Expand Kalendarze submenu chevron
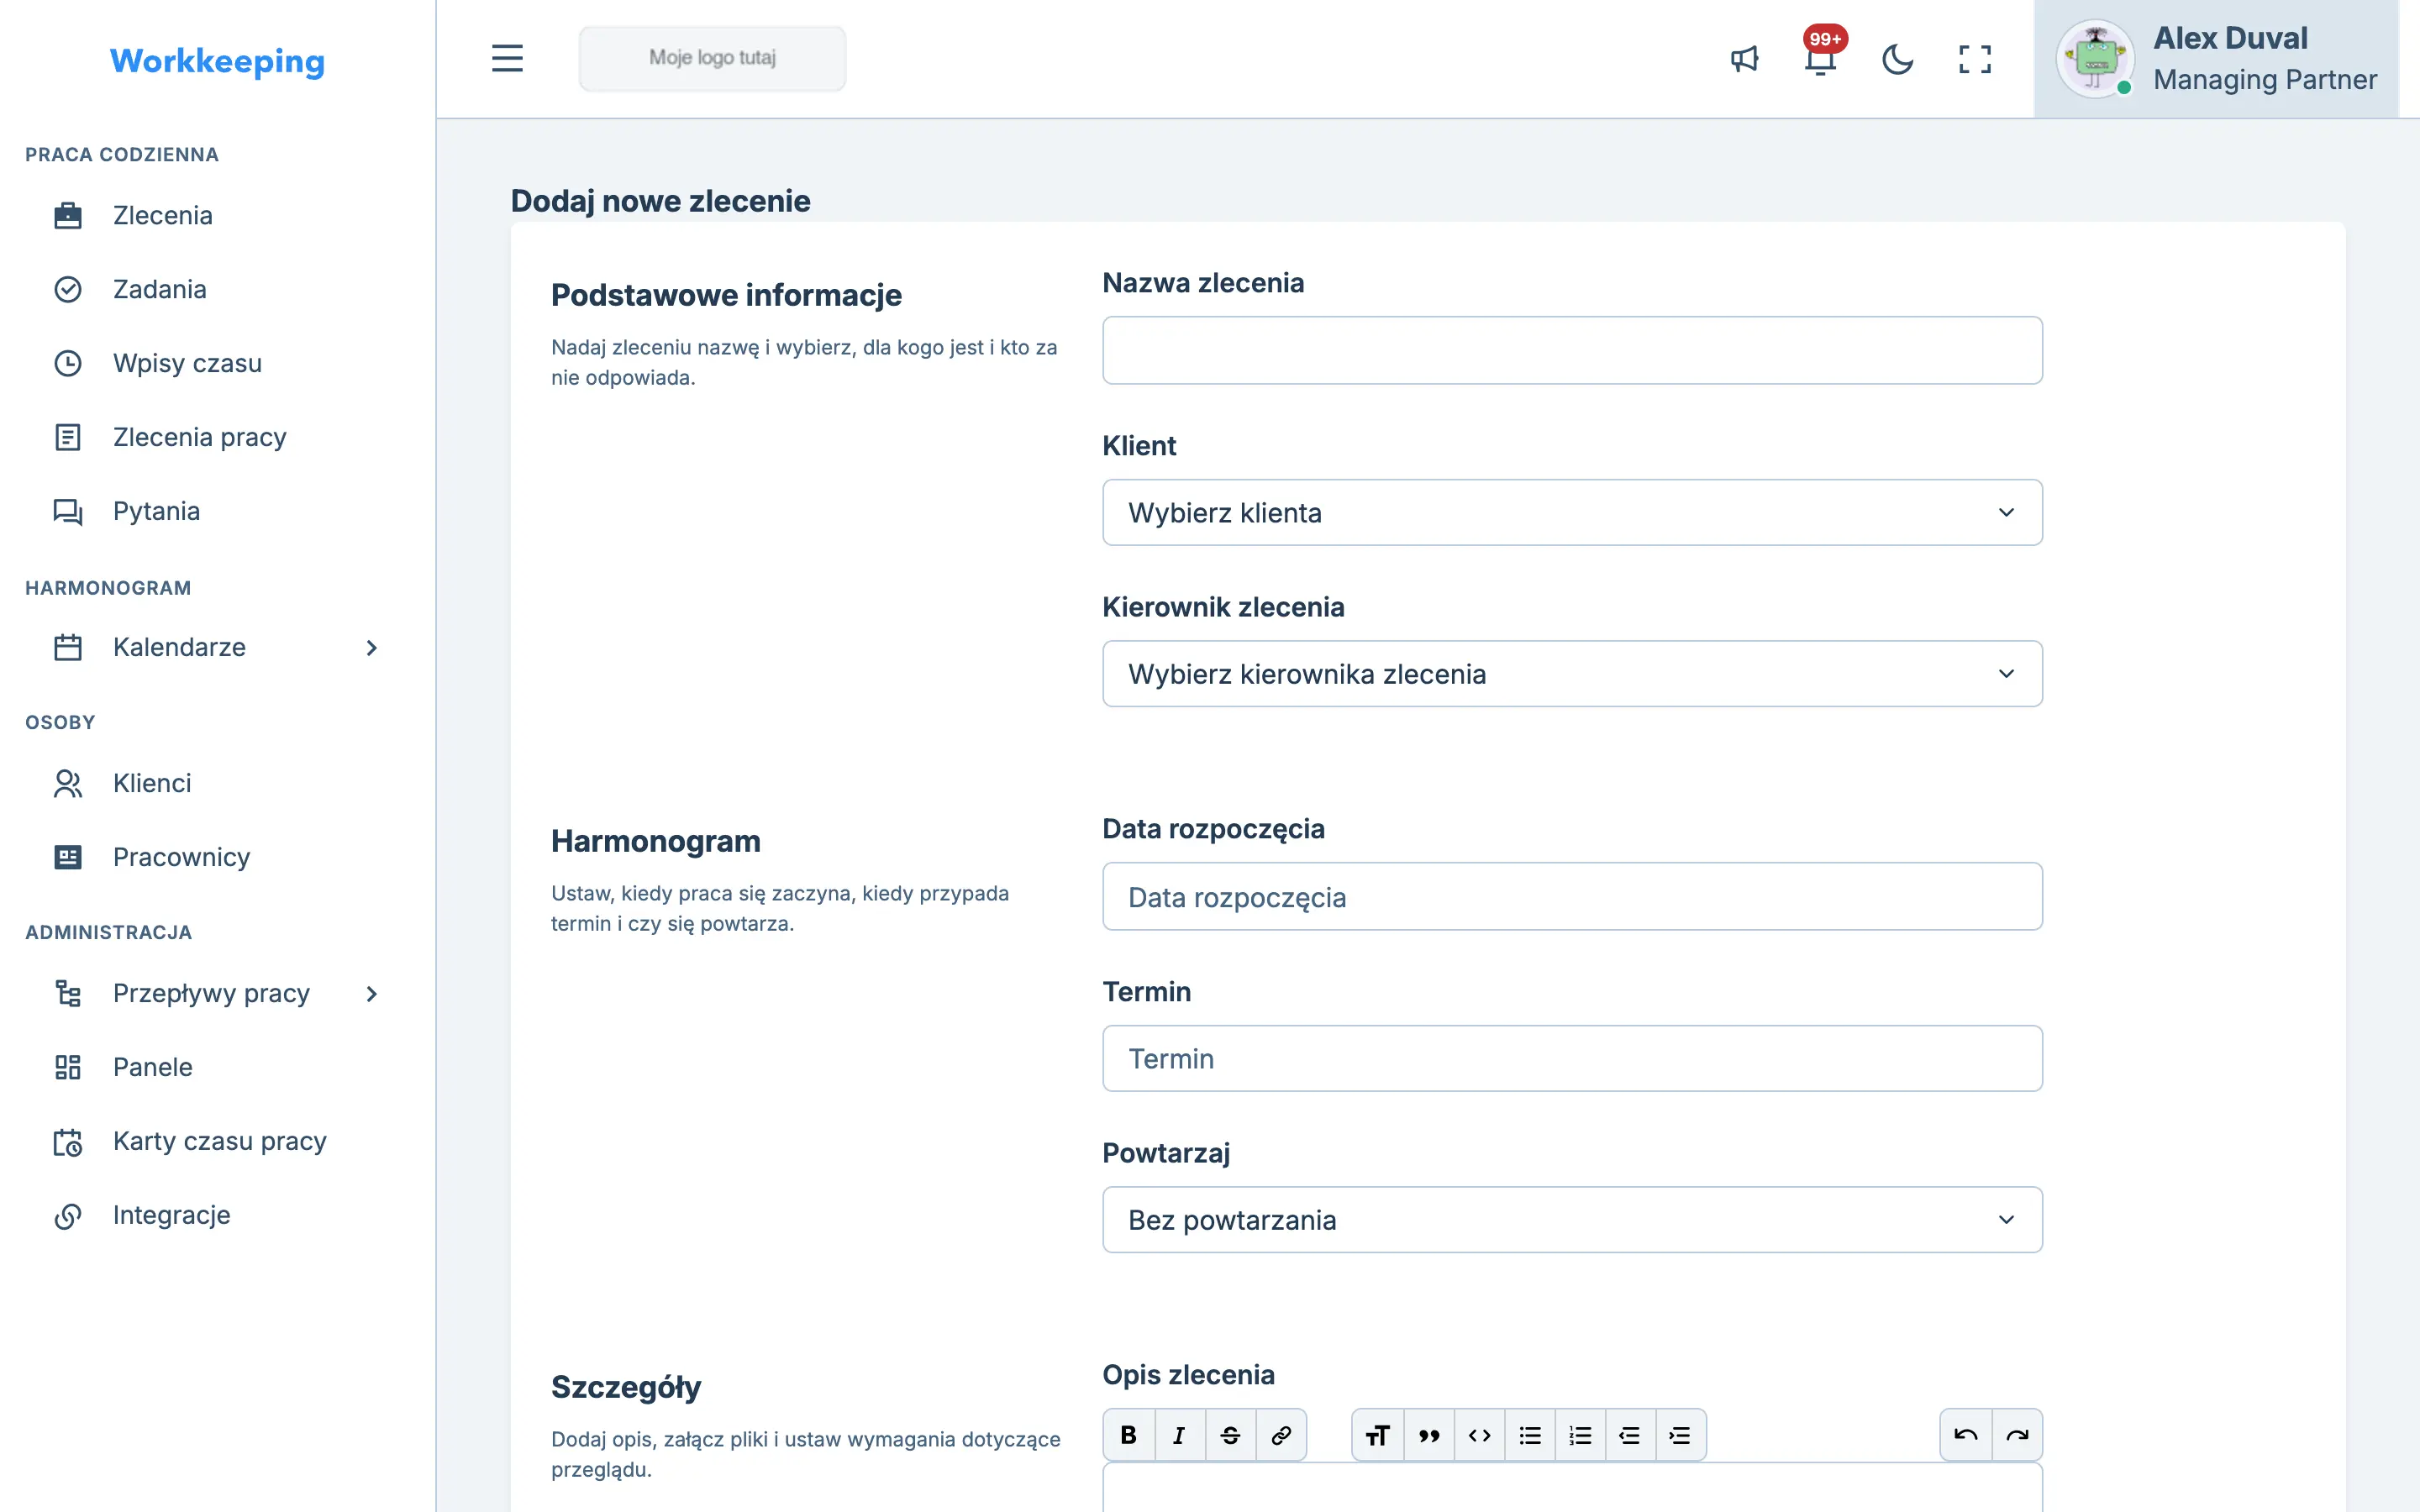Image resolution: width=2420 pixels, height=1512 pixels. click(x=372, y=648)
